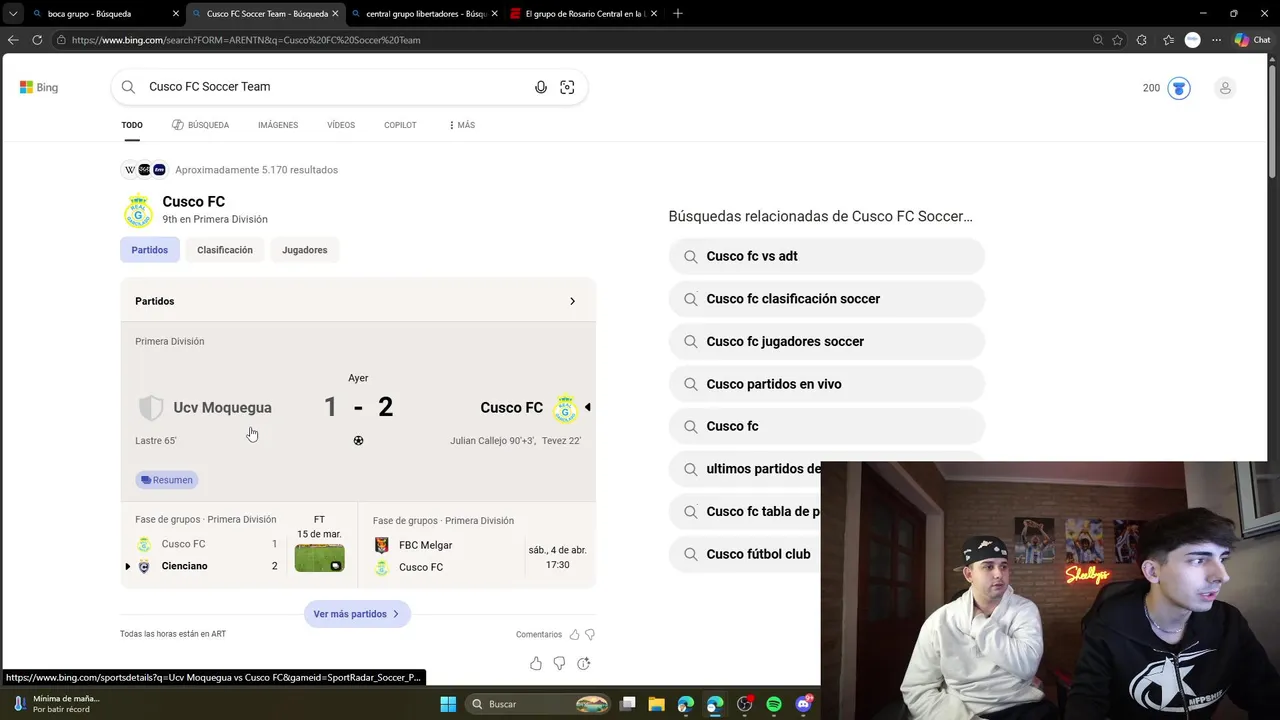This screenshot has height=720, width=1280.
Task: Open Task View on the taskbar
Action: point(627,704)
